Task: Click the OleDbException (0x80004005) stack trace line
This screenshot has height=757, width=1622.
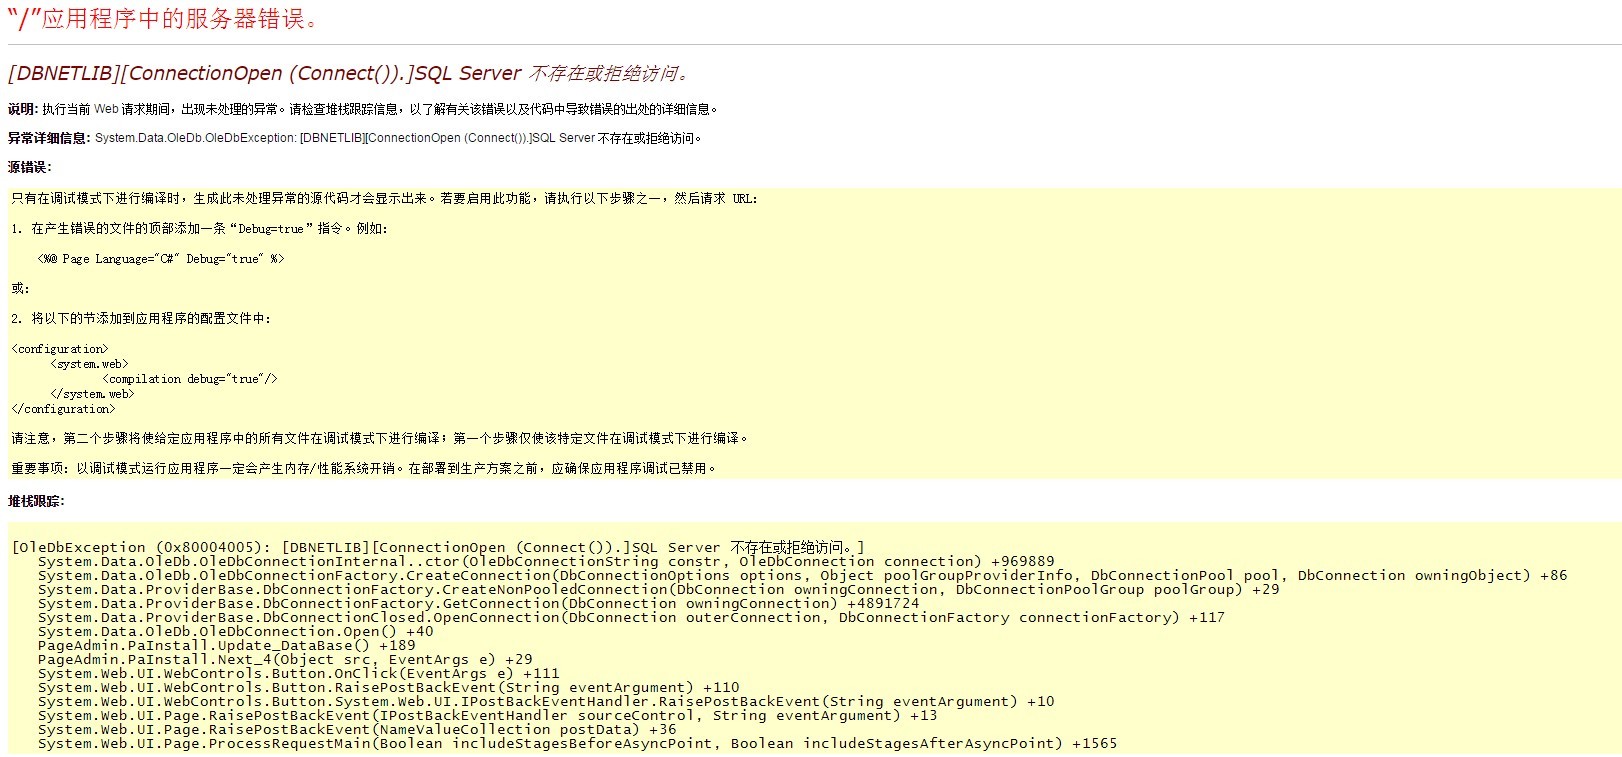Action: (438, 547)
